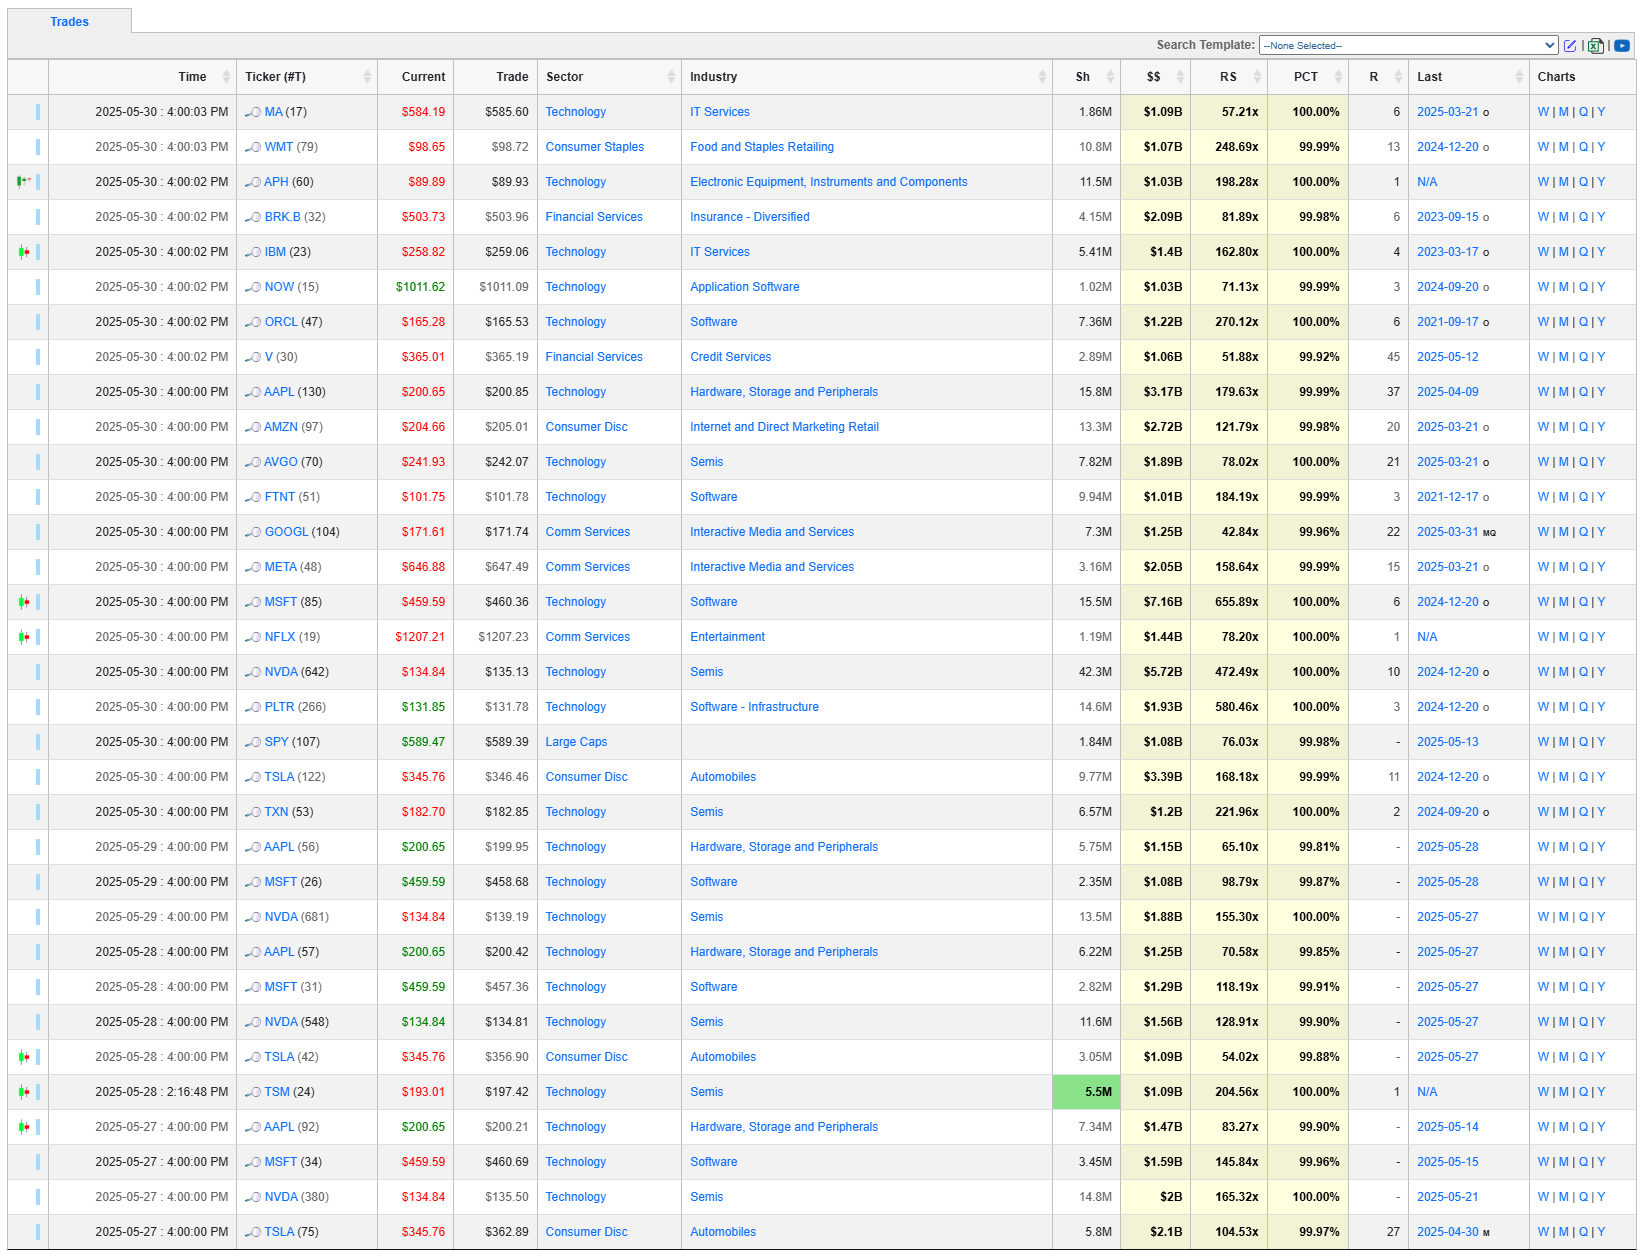This screenshot has width=1646, height=1256.
Task: Click the magnifier icon beside MA (17)
Action: (x=253, y=112)
